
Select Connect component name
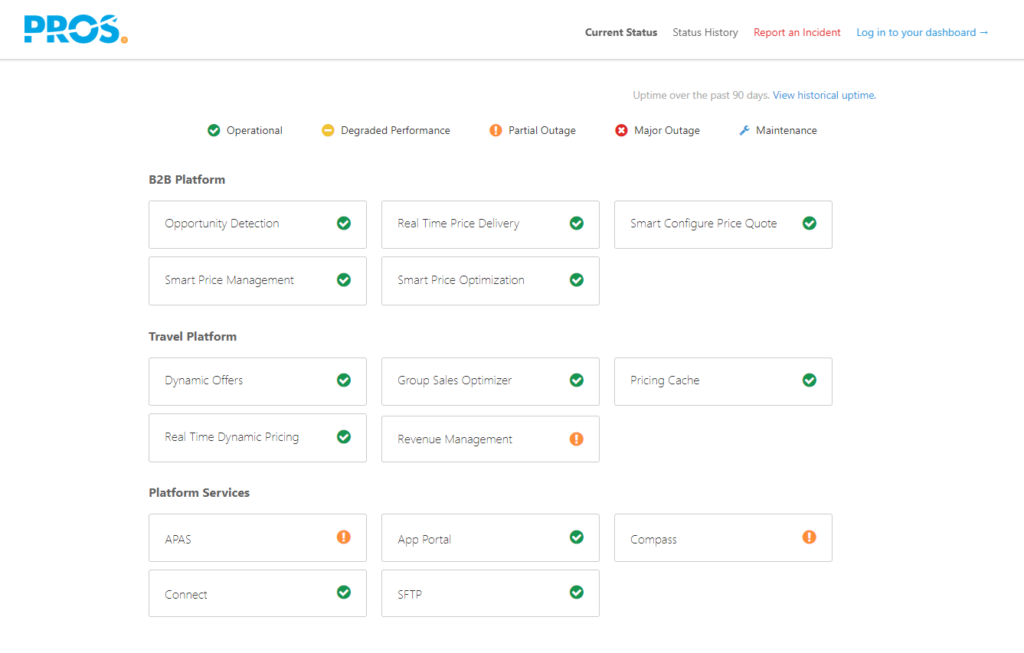tap(186, 595)
